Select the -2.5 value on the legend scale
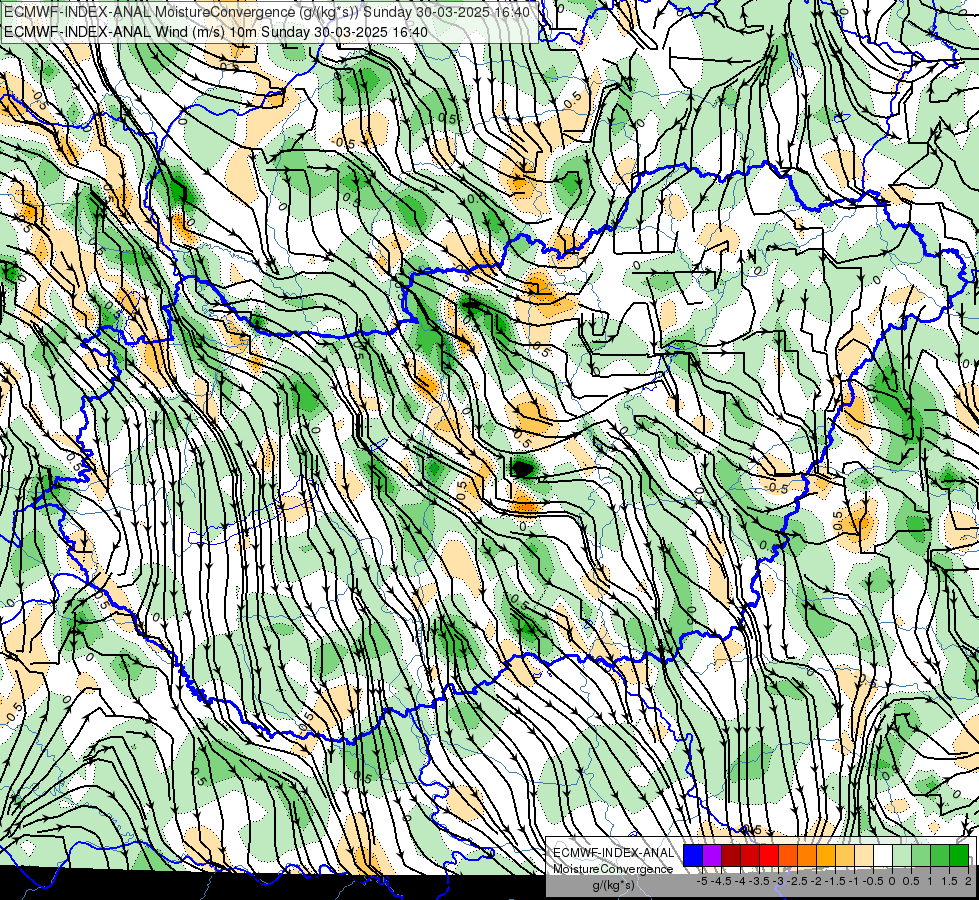Viewport: 979px width, 900px height. (797, 881)
